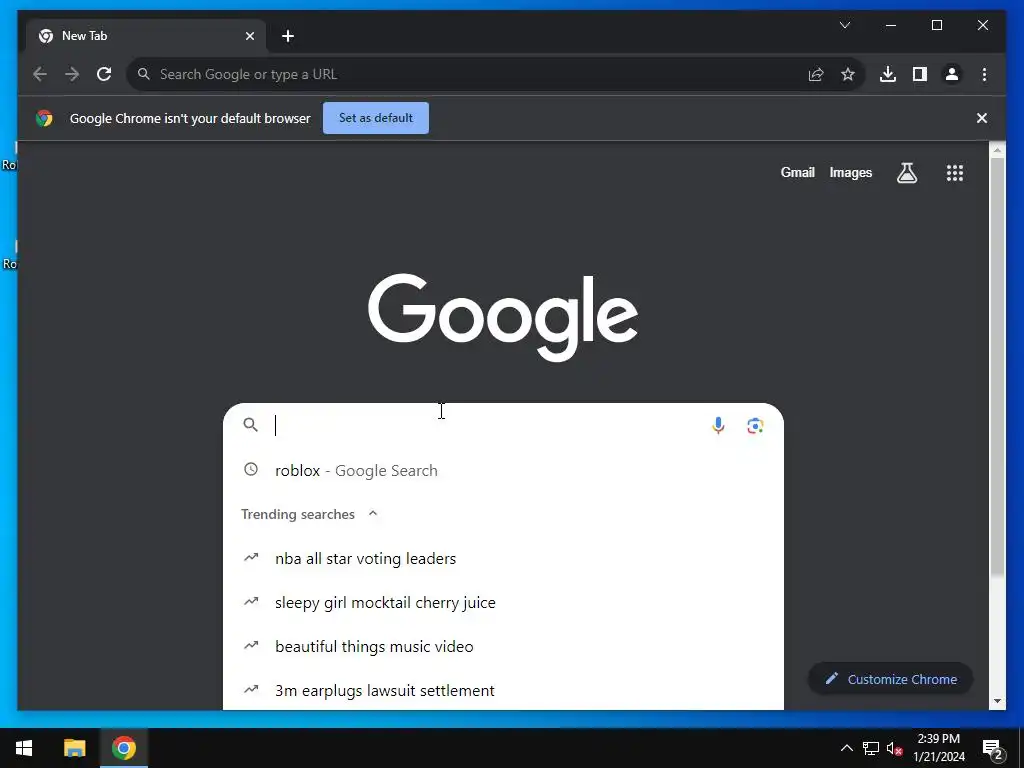The width and height of the screenshot is (1024, 768).
Task: Close the New Tab tab
Action: (249, 36)
